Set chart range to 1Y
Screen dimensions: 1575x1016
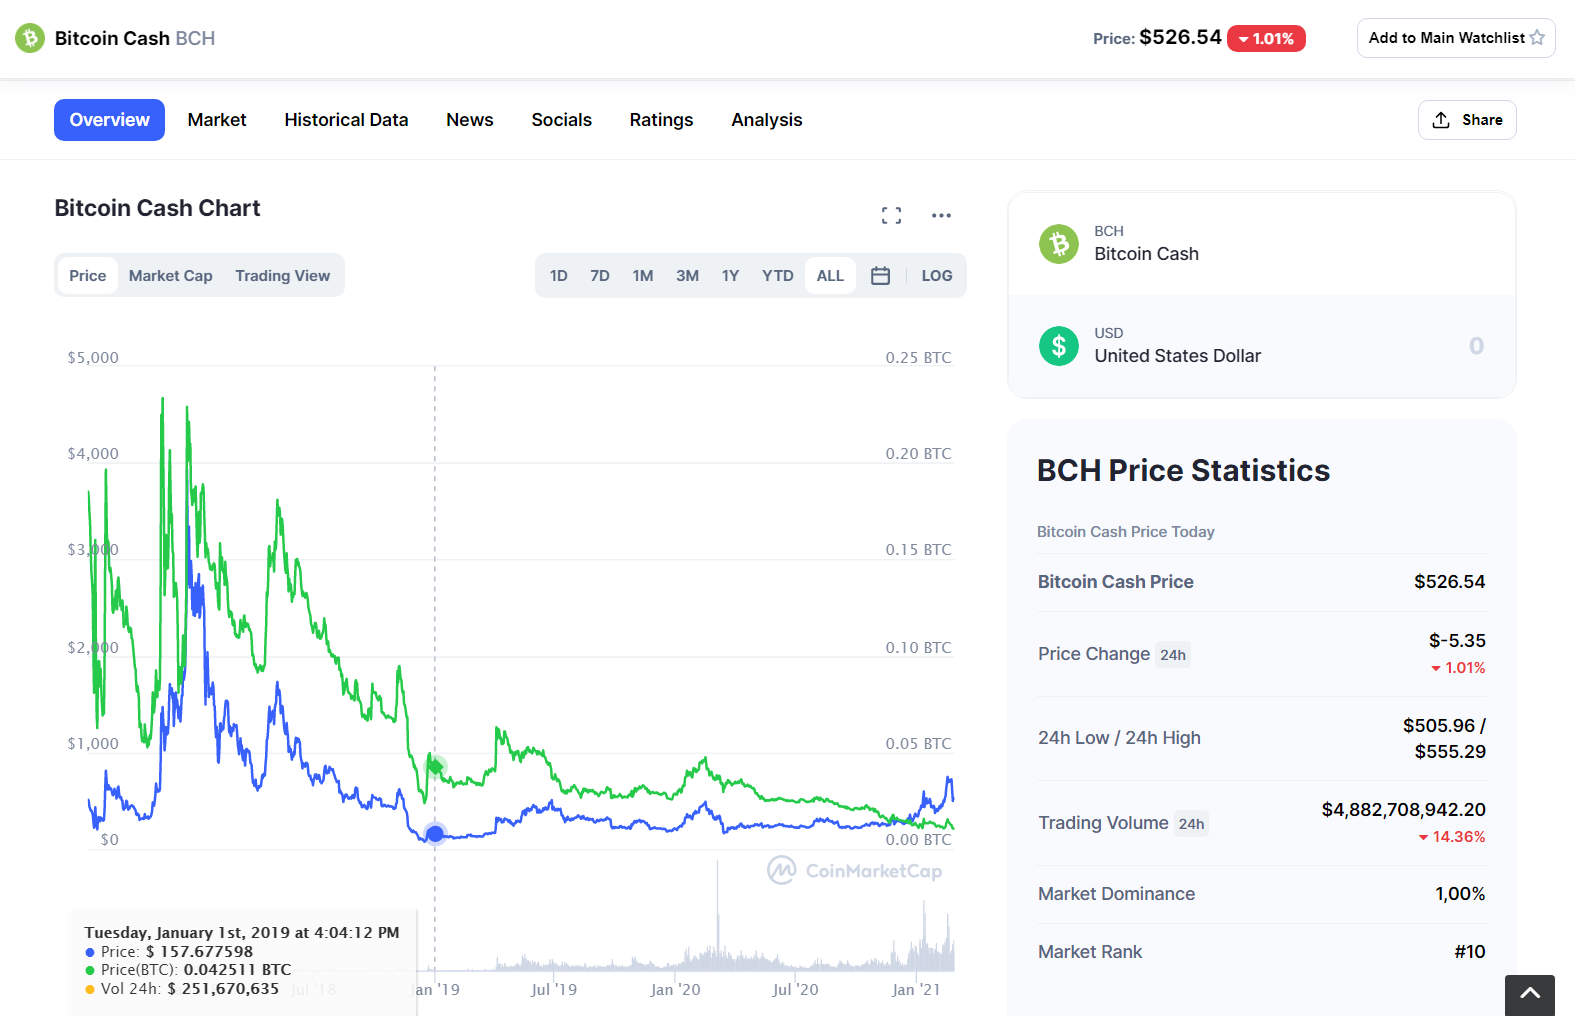coord(731,276)
